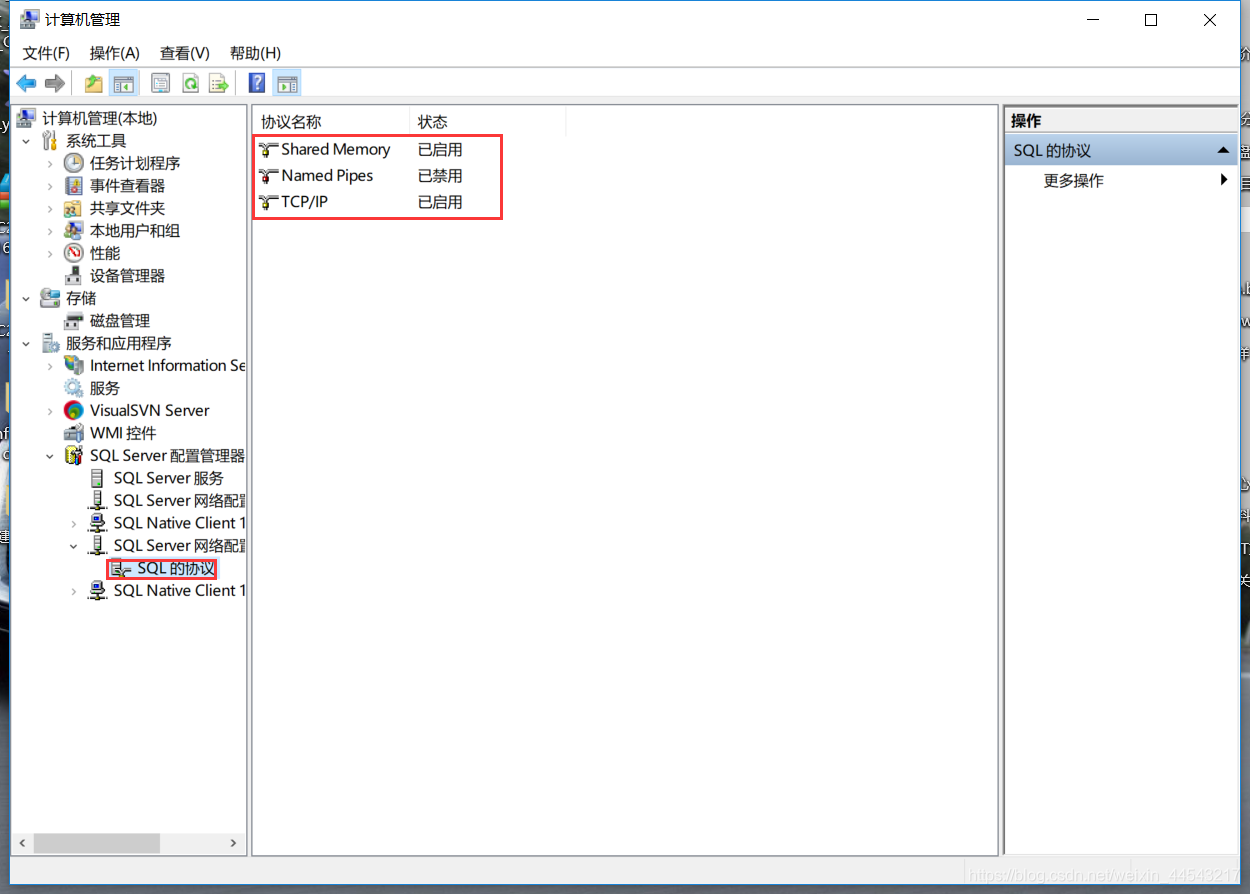Collapse the SQL Server 配置管理器 node
This screenshot has height=894, width=1250.
click(x=50, y=456)
